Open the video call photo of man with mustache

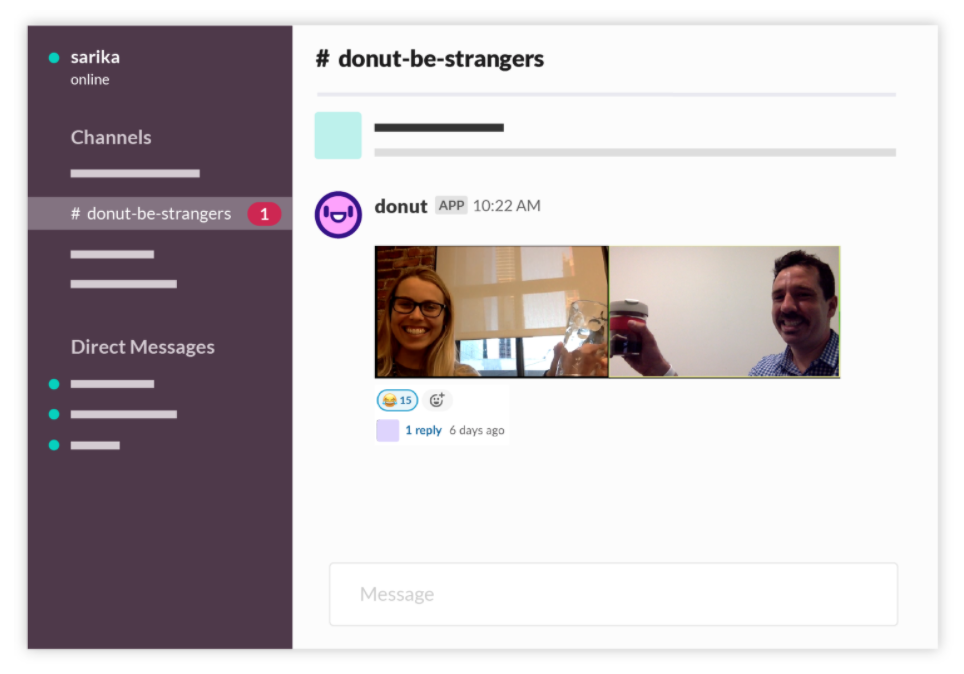[x=724, y=312]
